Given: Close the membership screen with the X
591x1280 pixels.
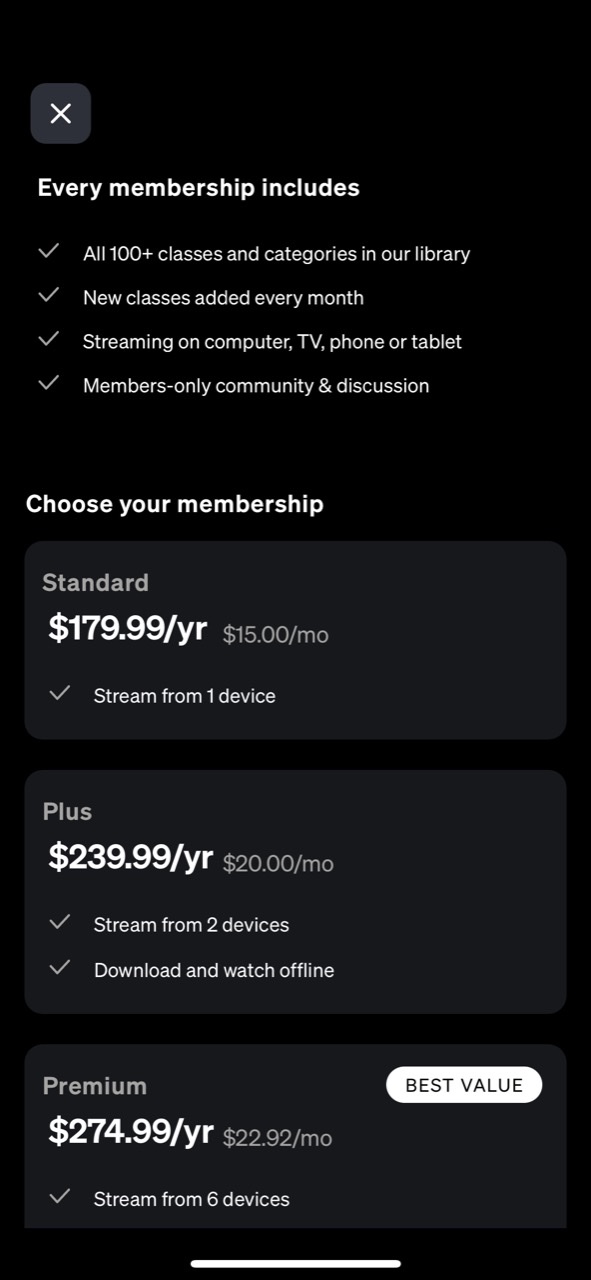Looking at the screenshot, I should [x=60, y=113].
